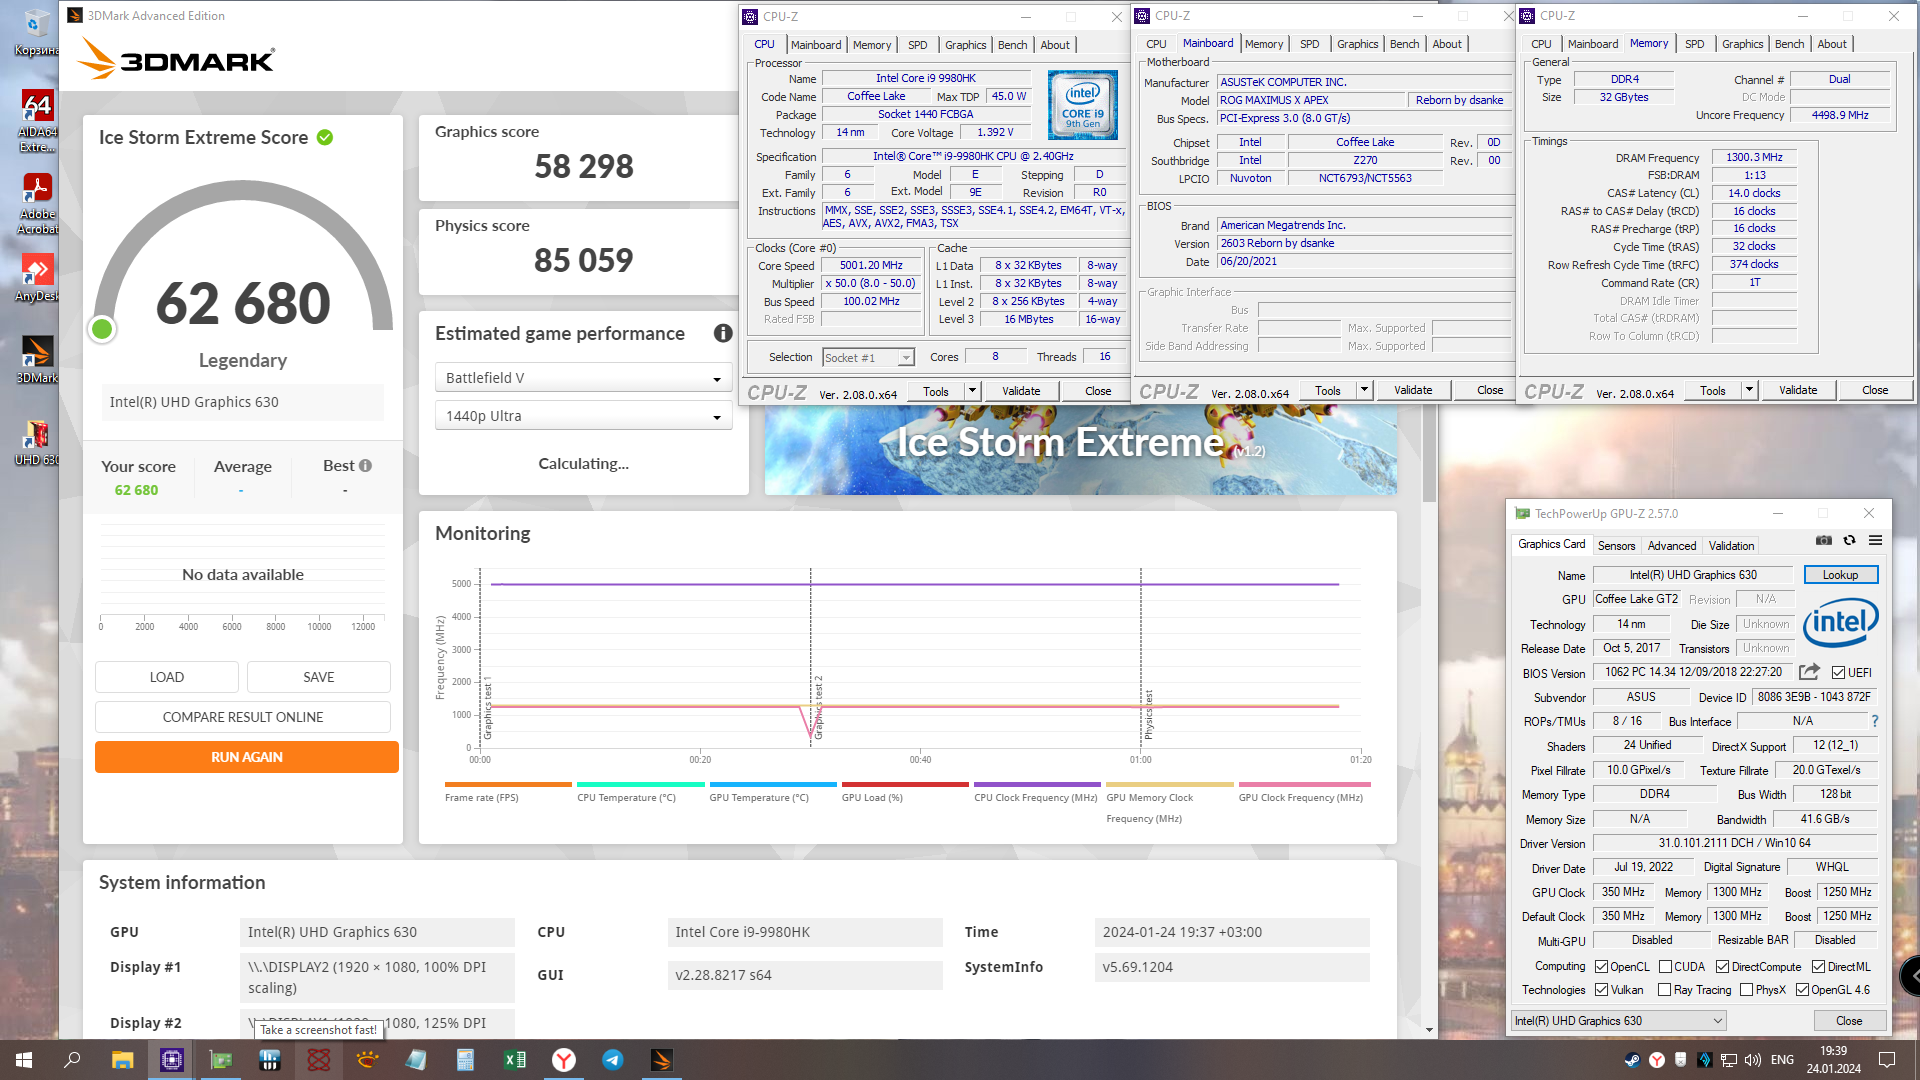Open Yandex Browser from the taskbar

coord(564,1060)
